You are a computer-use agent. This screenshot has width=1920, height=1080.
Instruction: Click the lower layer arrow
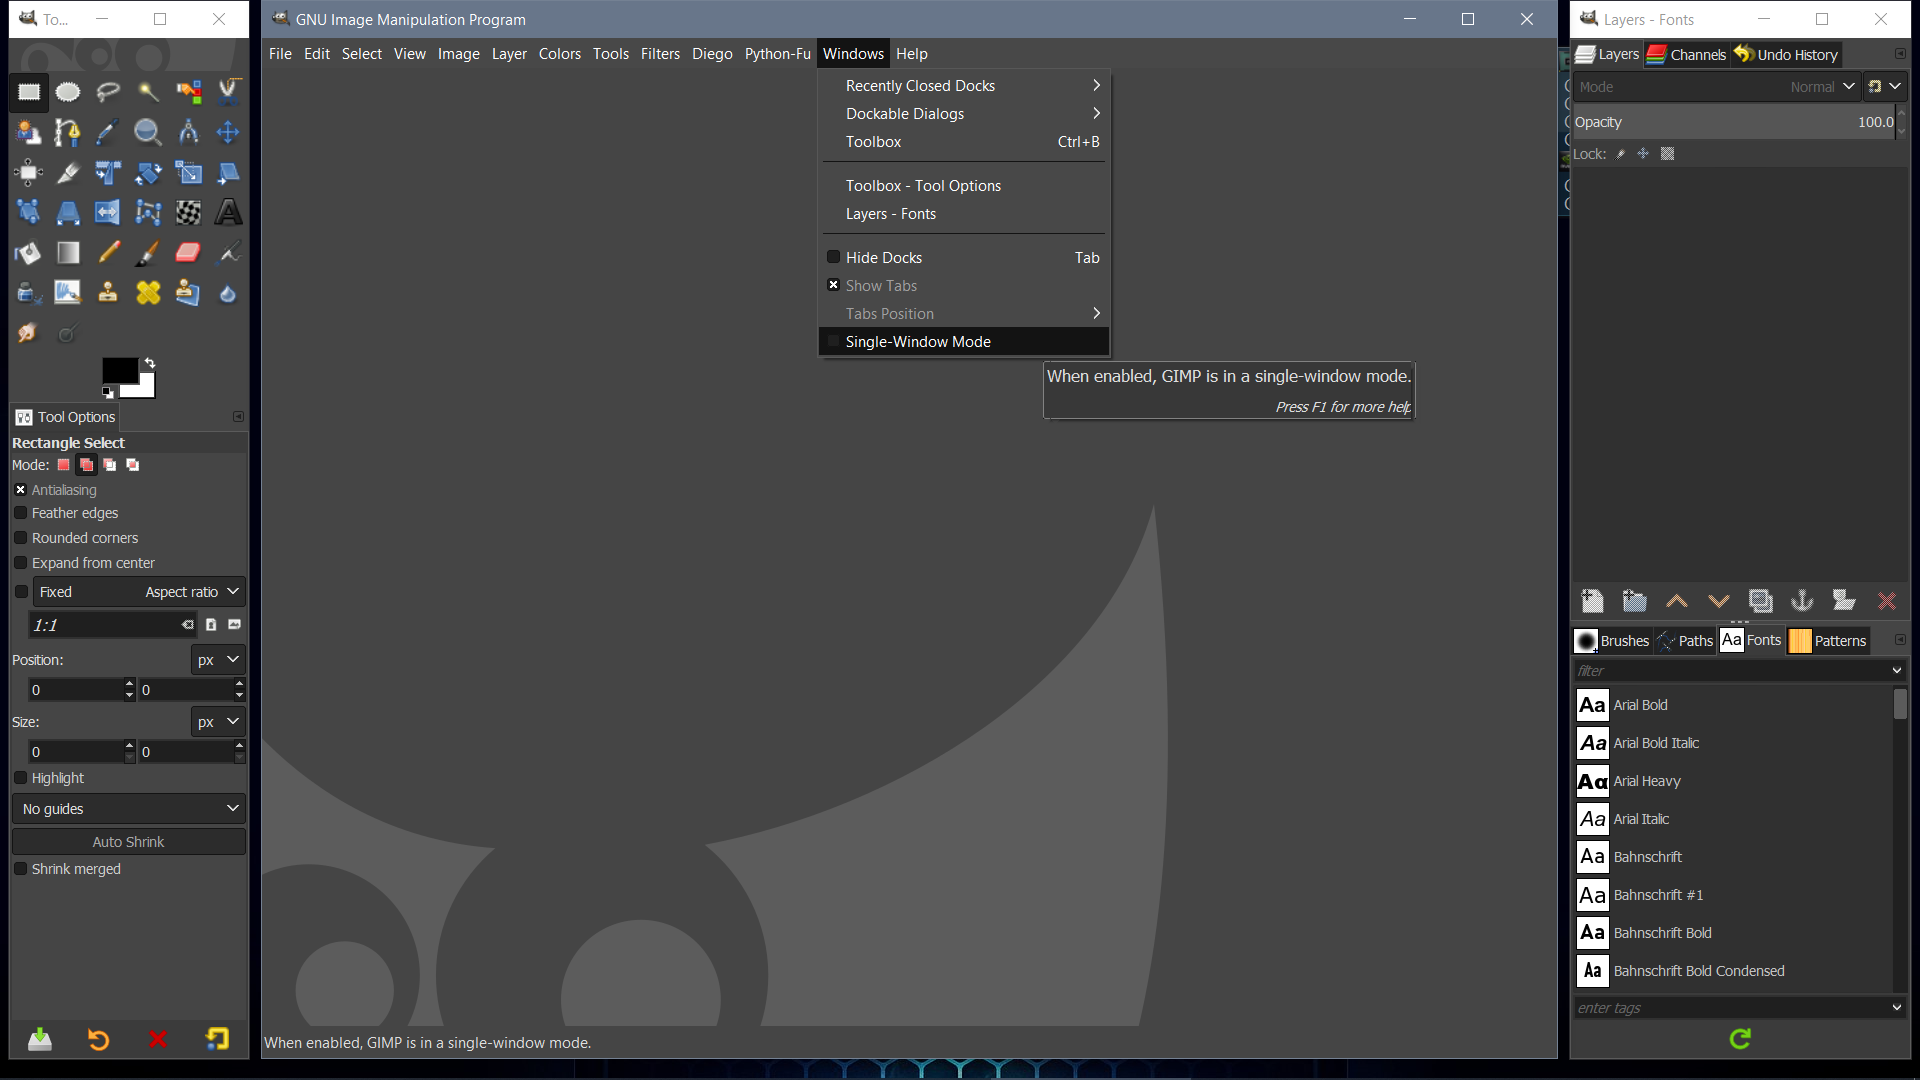pyautogui.click(x=1719, y=601)
